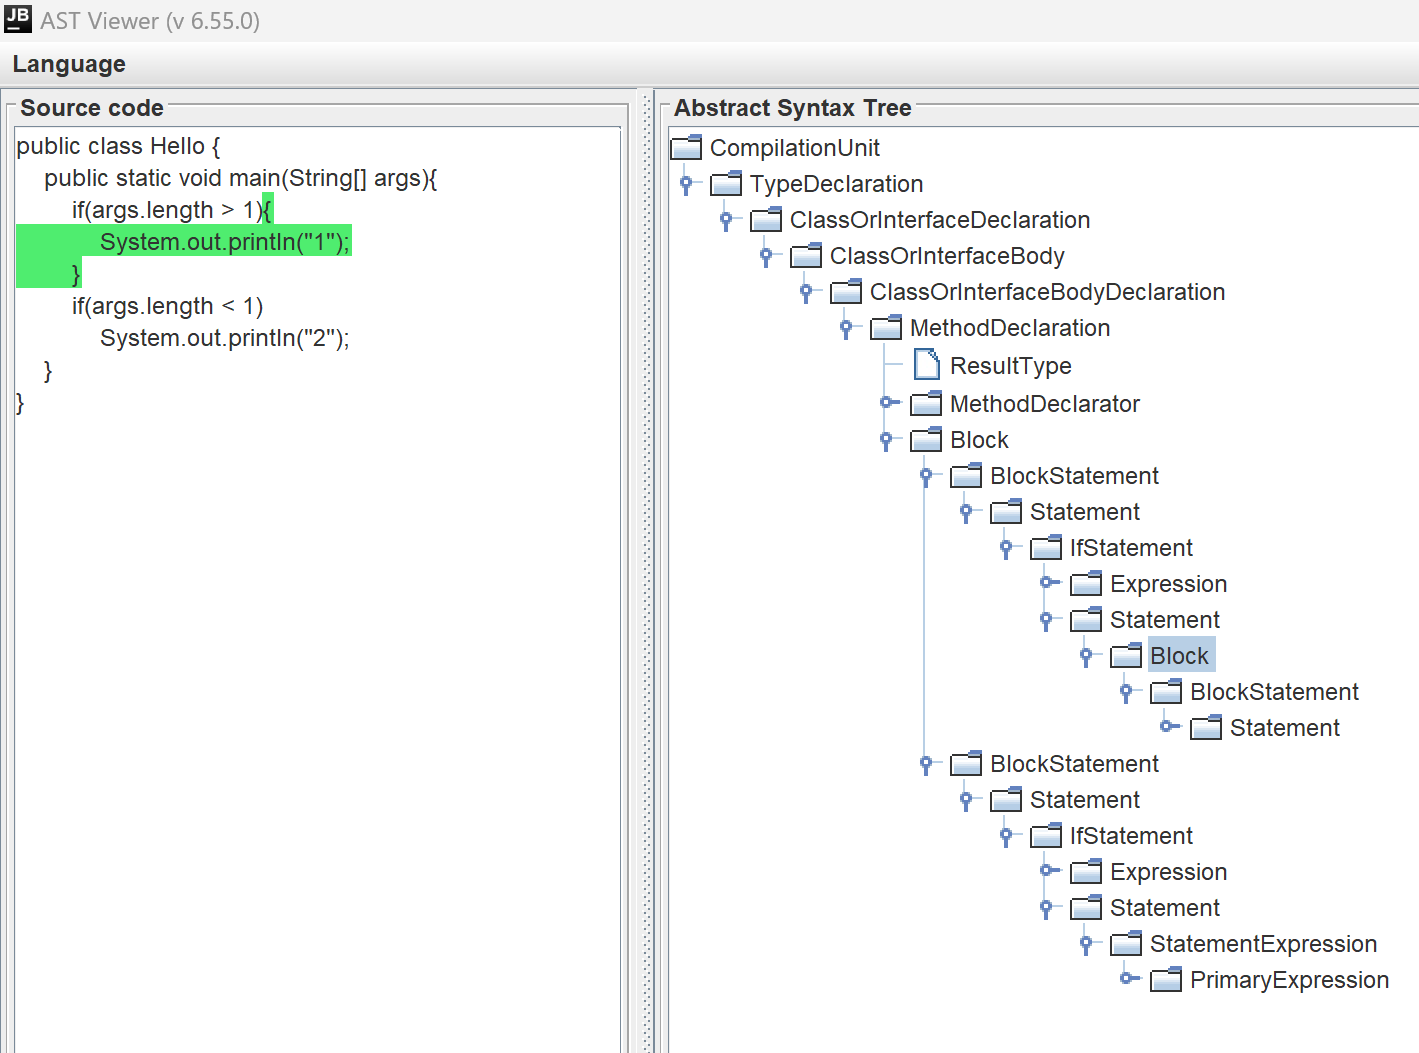Select the ClassOrInterfaceDeclaration node label

click(940, 220)
